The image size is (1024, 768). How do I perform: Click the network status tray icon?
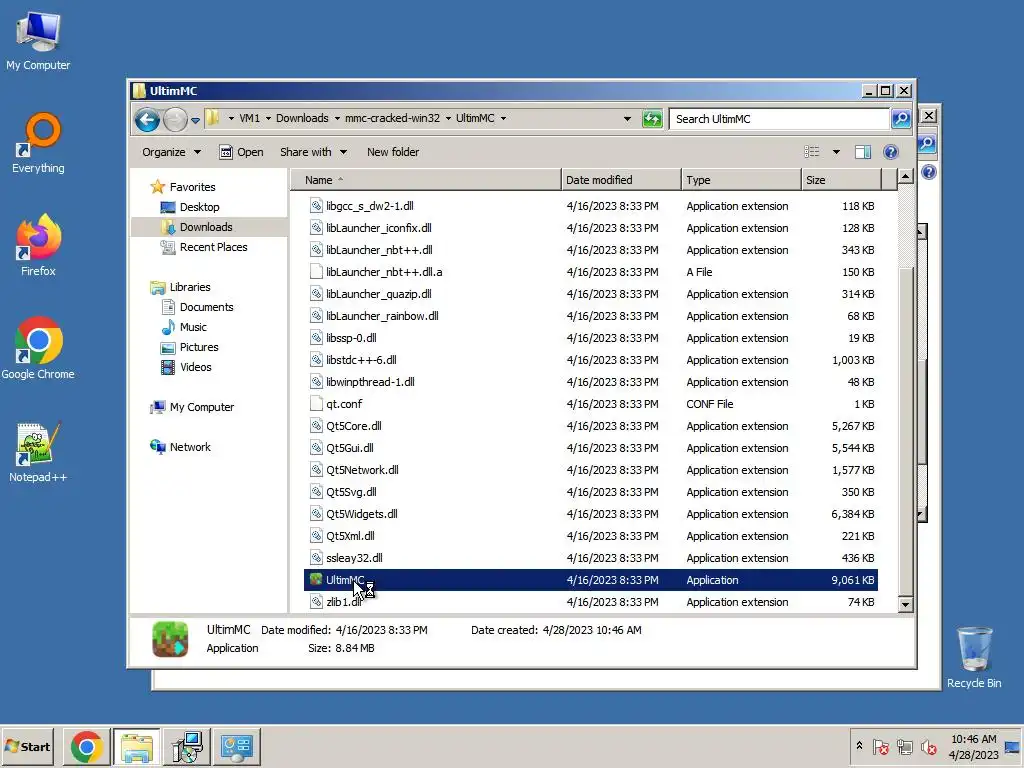pyautogui.click(x=904, y=746)
